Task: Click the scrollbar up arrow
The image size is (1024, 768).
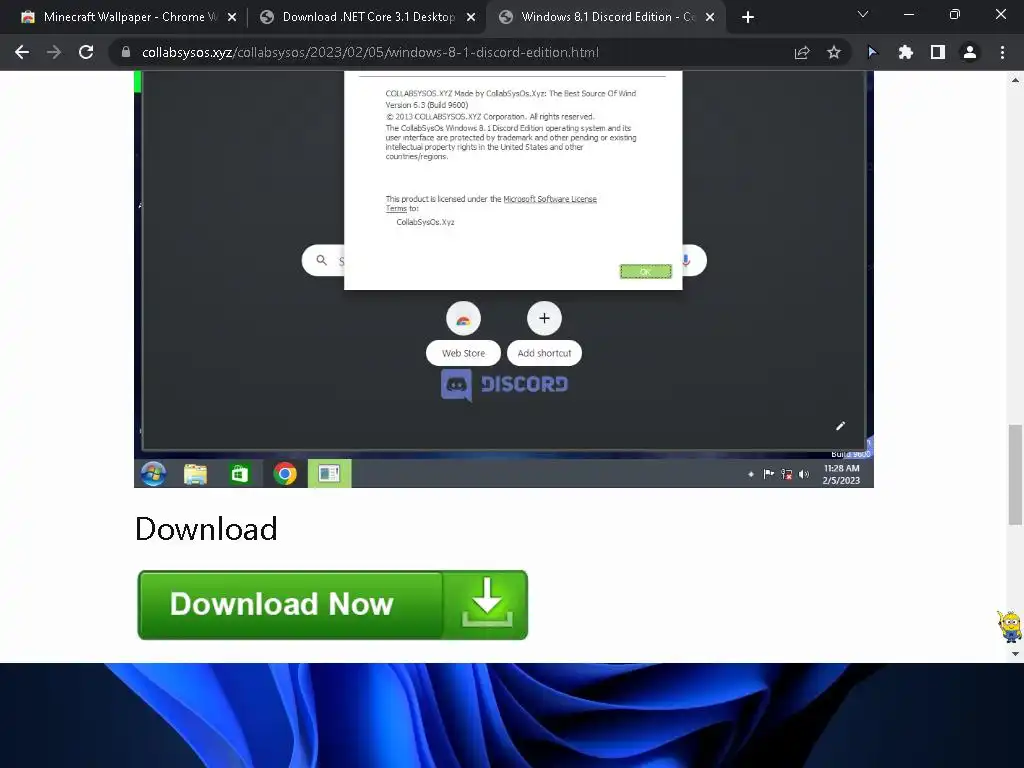Action: point(1015,80)
